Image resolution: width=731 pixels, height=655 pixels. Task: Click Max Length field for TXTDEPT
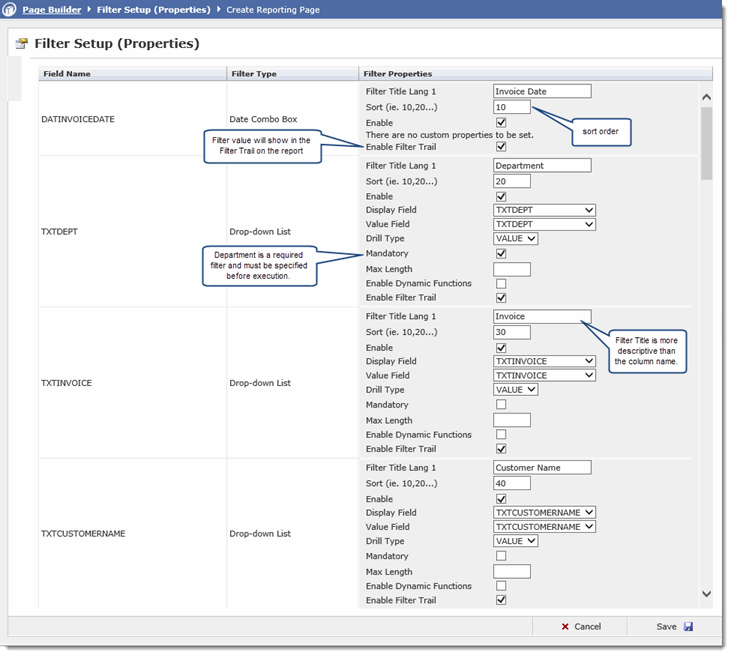(x=512, y=269)
